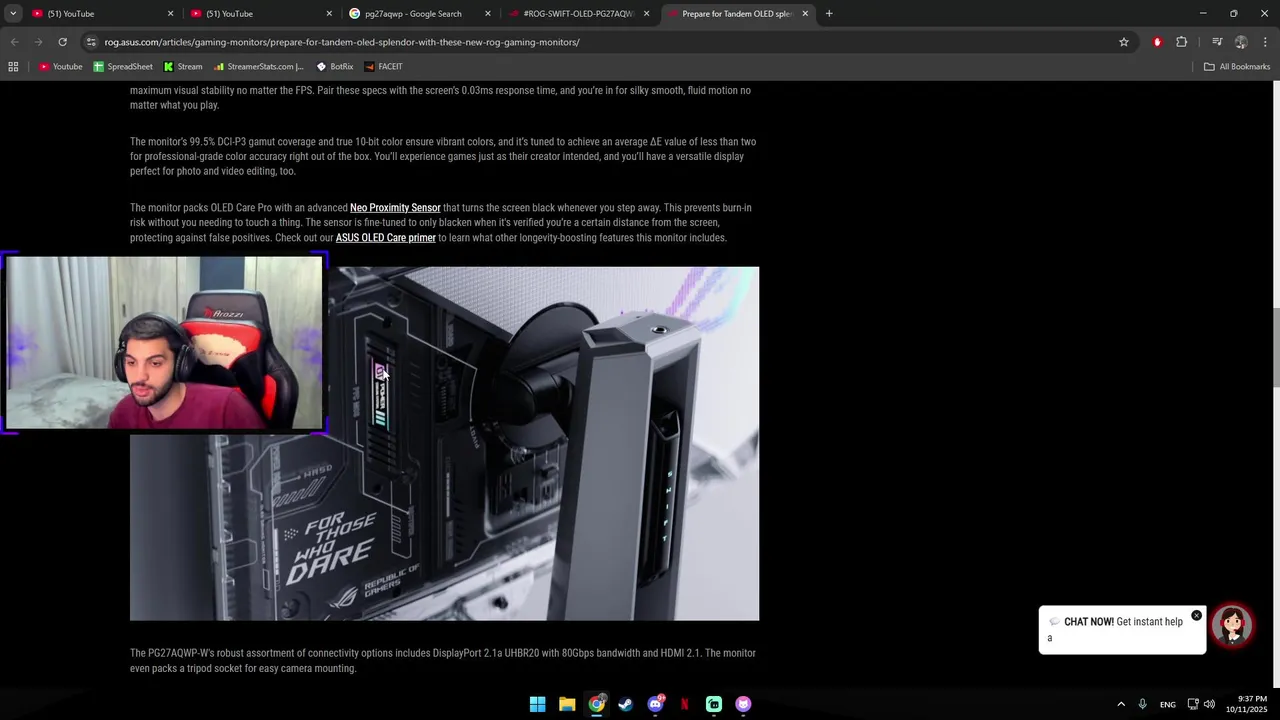
Task: Open the media control toolbar icon
Action: click(x=1217, y=42)
